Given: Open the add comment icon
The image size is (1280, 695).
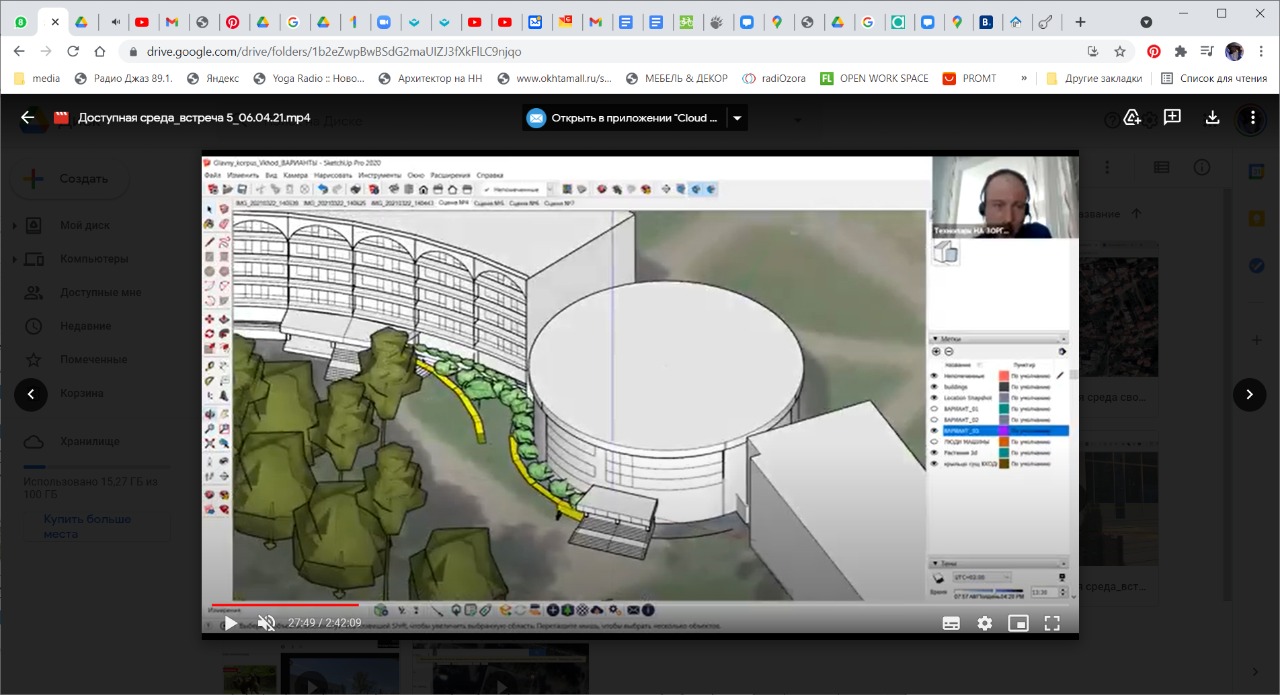Looking at the screenshot, I should (x=1172, y=118).
